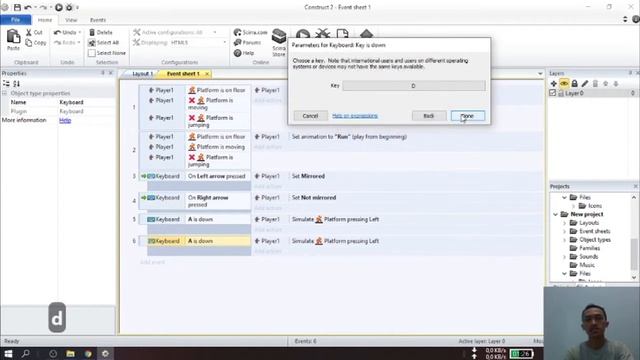Viewport: 640px width, 360px height.
Task: Toggle the eye visibility button in Layers toolbar
Action: coord(564,83)
